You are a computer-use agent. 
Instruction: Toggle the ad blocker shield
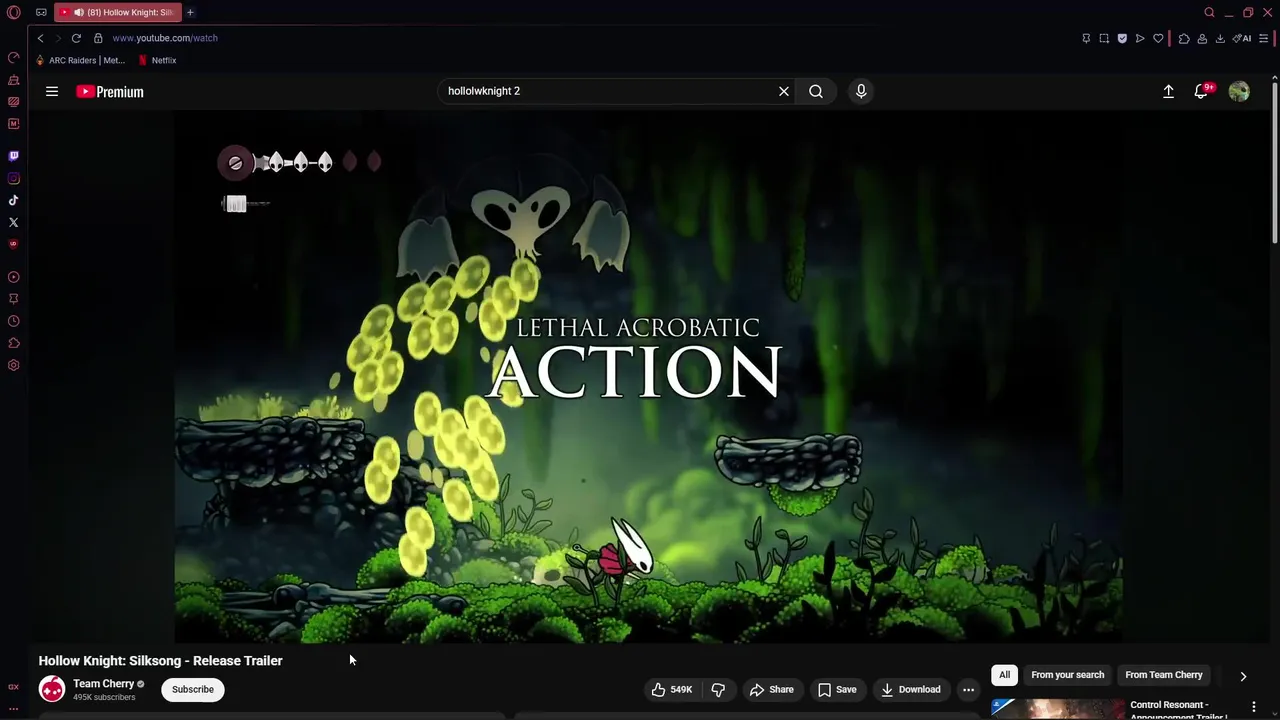(1122, 38)
